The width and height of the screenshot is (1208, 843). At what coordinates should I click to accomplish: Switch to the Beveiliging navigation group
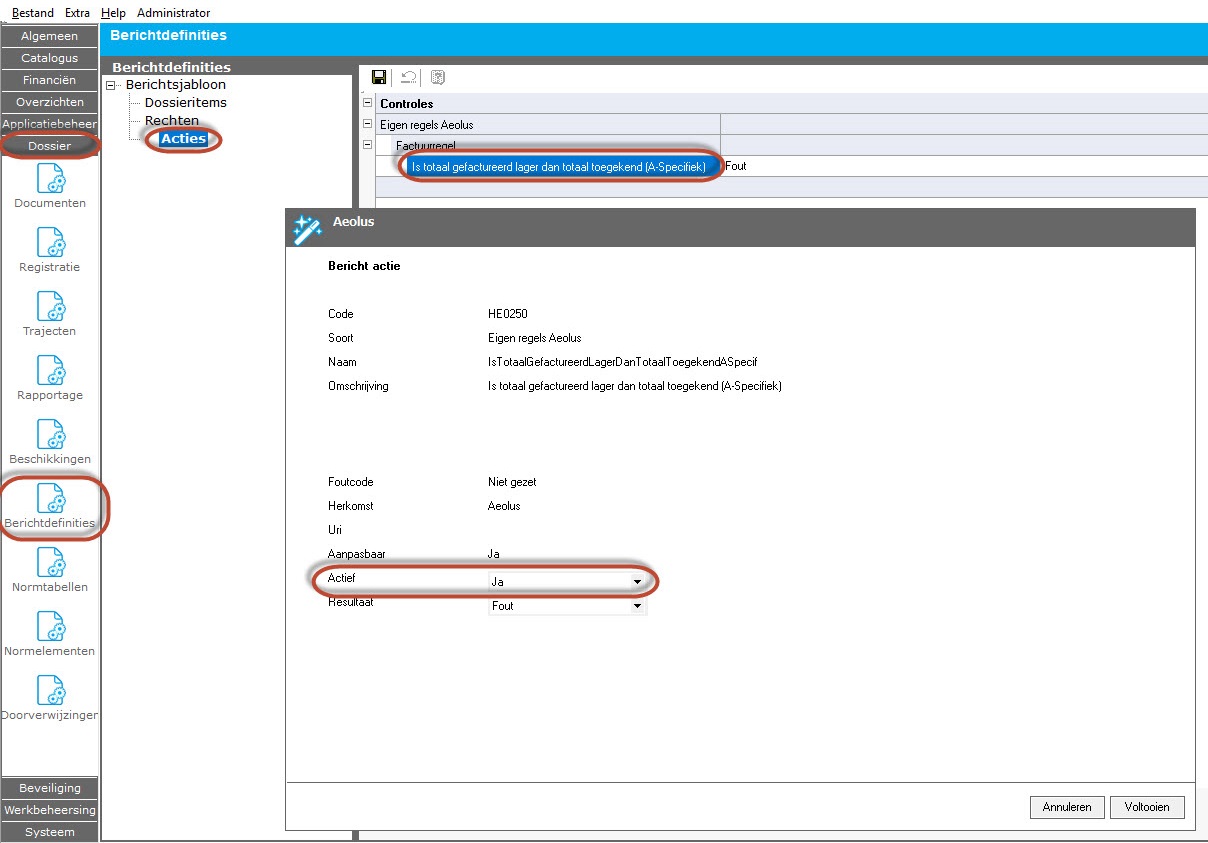tap(50, 788)
